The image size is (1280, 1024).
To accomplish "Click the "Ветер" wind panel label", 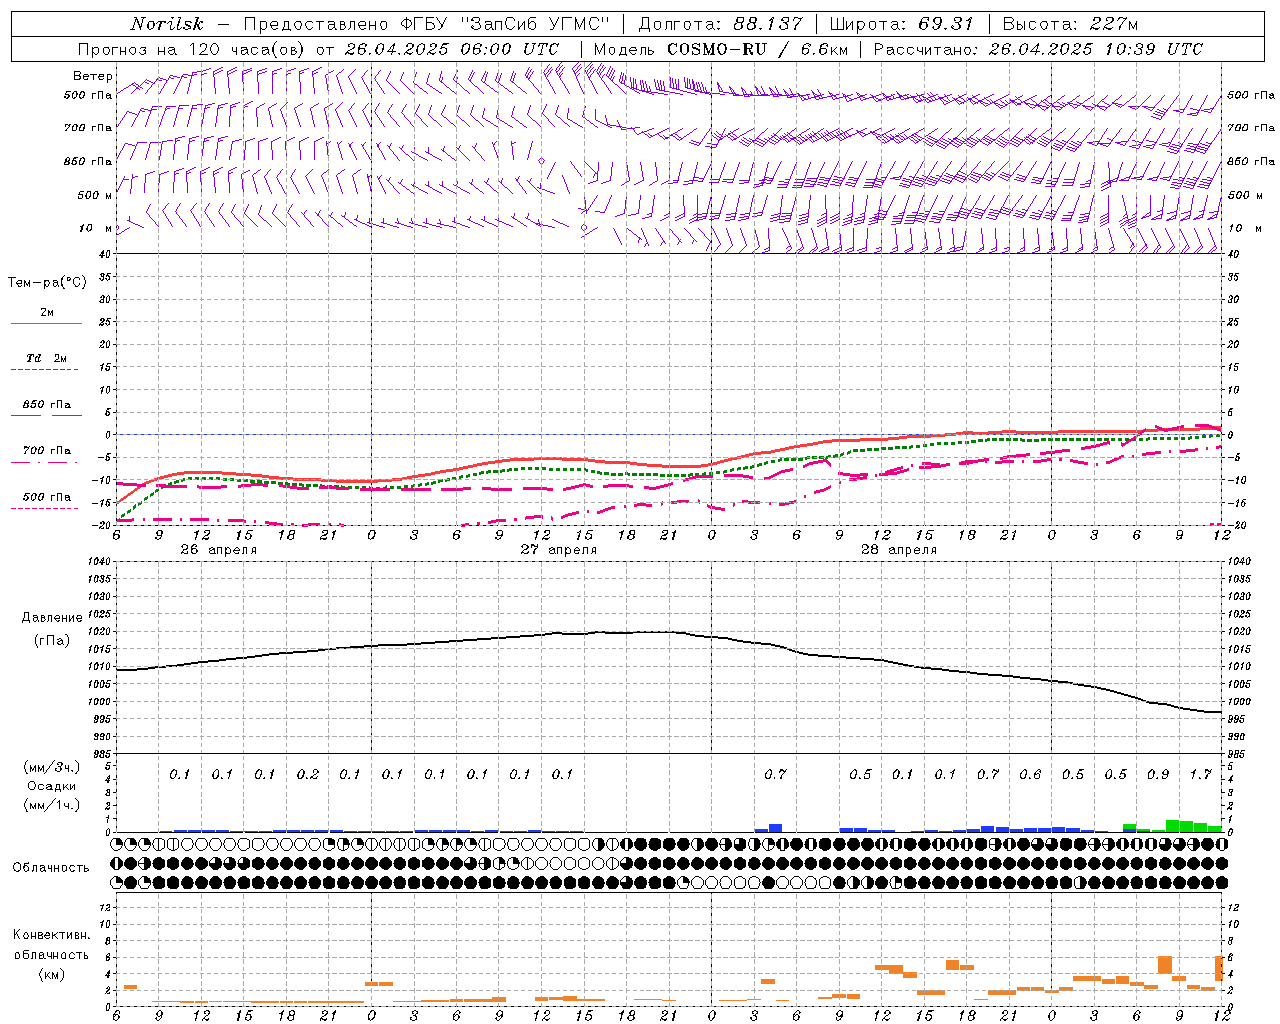I will pyautogui.click(x=92, y=76).
